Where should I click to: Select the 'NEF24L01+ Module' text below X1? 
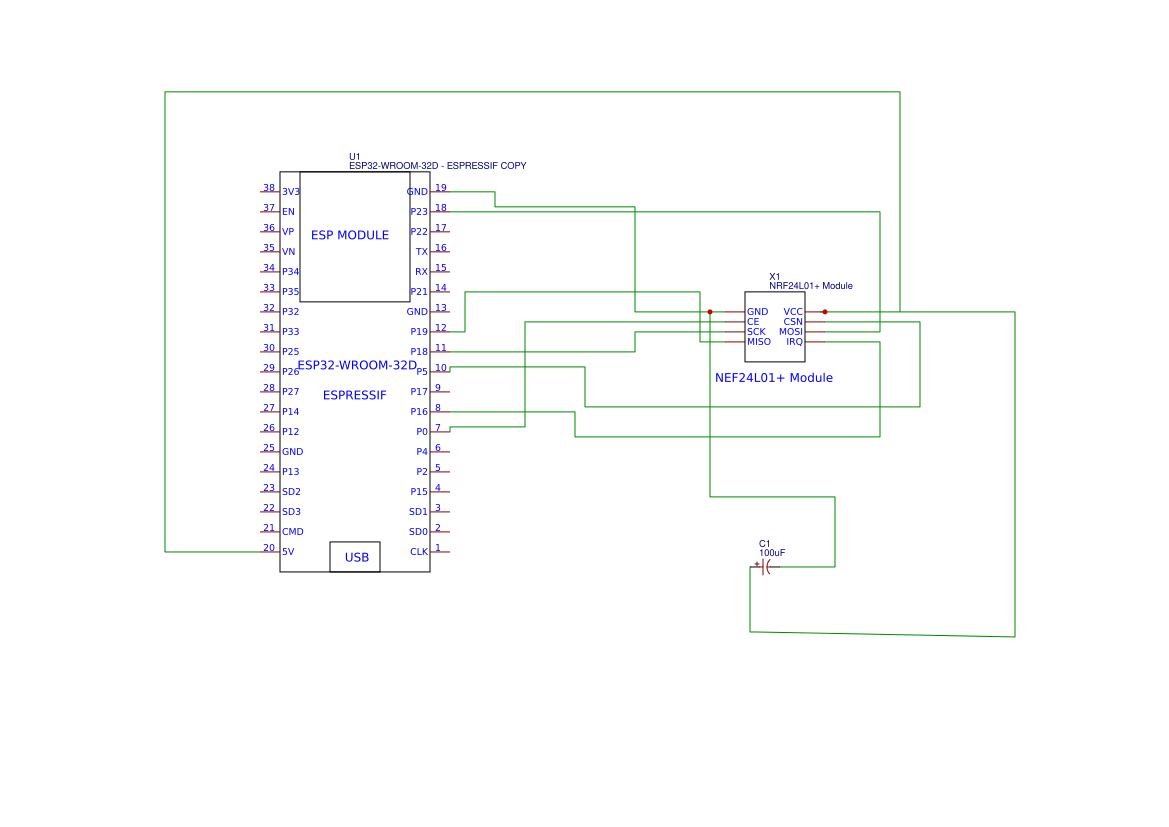pos(774,378)
